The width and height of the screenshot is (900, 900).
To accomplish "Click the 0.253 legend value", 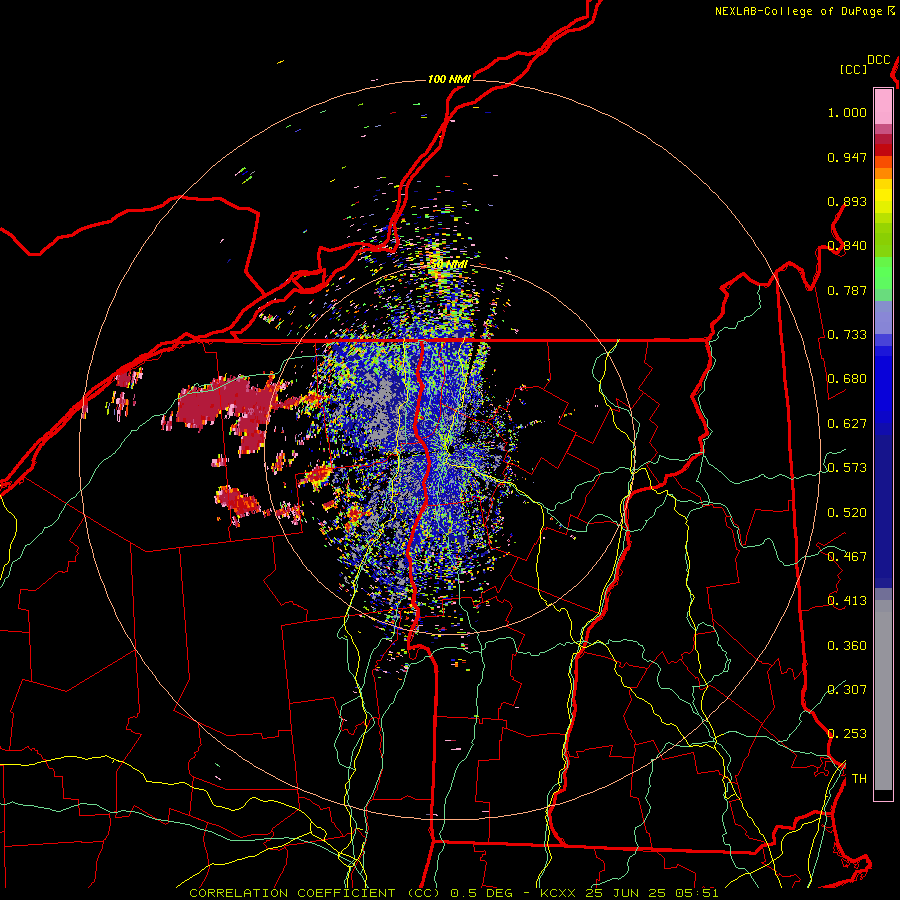I will [847, 734].
